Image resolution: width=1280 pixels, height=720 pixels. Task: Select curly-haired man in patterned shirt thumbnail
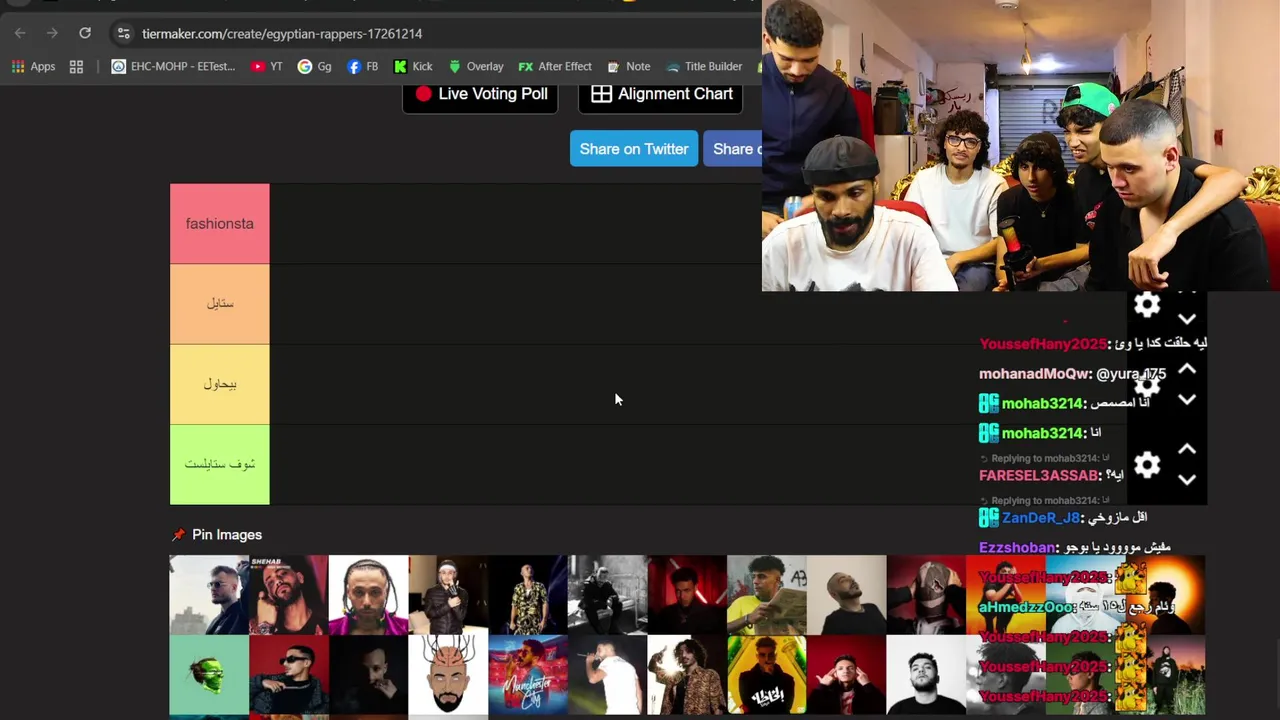click(687, 675)
